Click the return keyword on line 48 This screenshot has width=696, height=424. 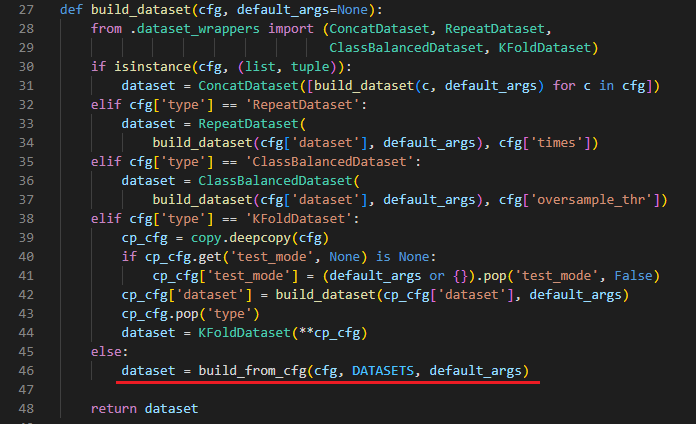coord(114,408)
